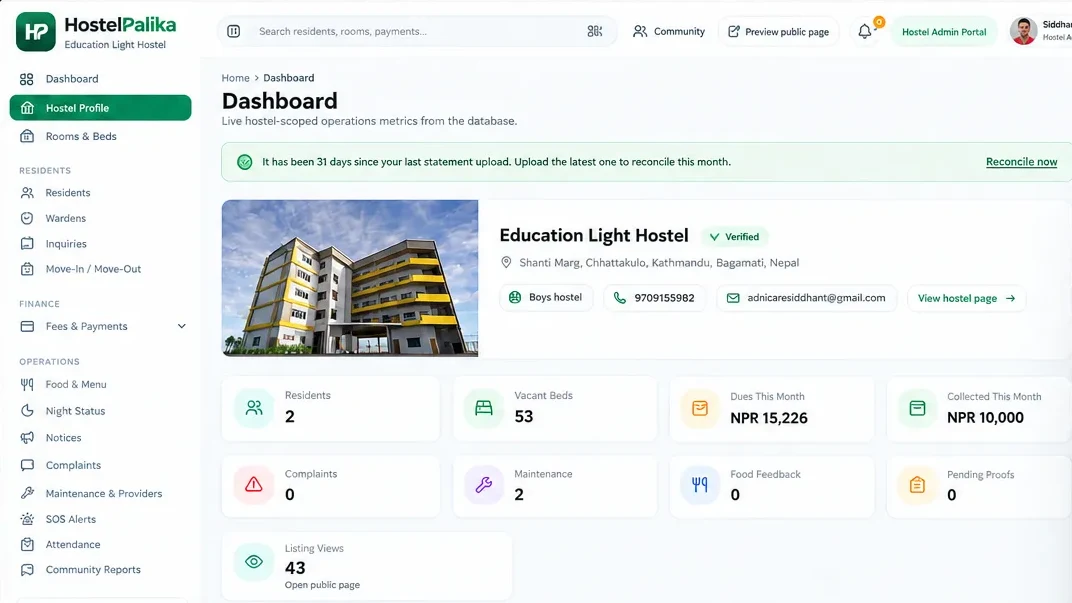Click the Maintenance & Providers wrench icon

pos(27,493)
